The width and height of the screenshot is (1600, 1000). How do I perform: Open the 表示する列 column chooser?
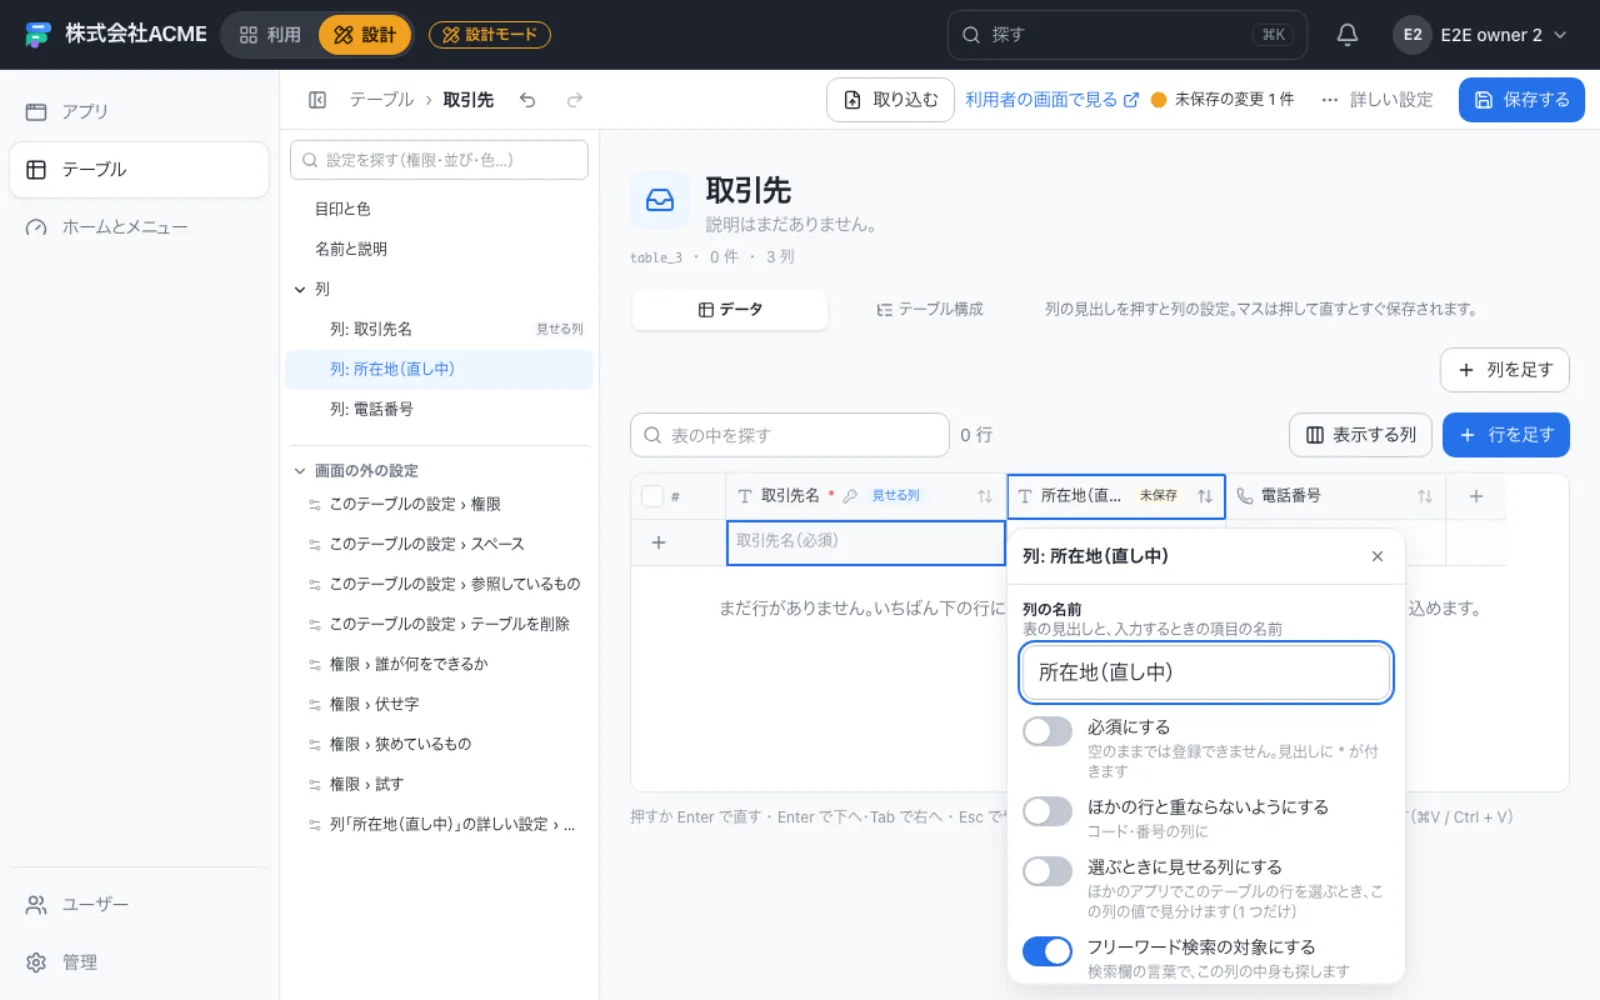tap(1361, 435)
